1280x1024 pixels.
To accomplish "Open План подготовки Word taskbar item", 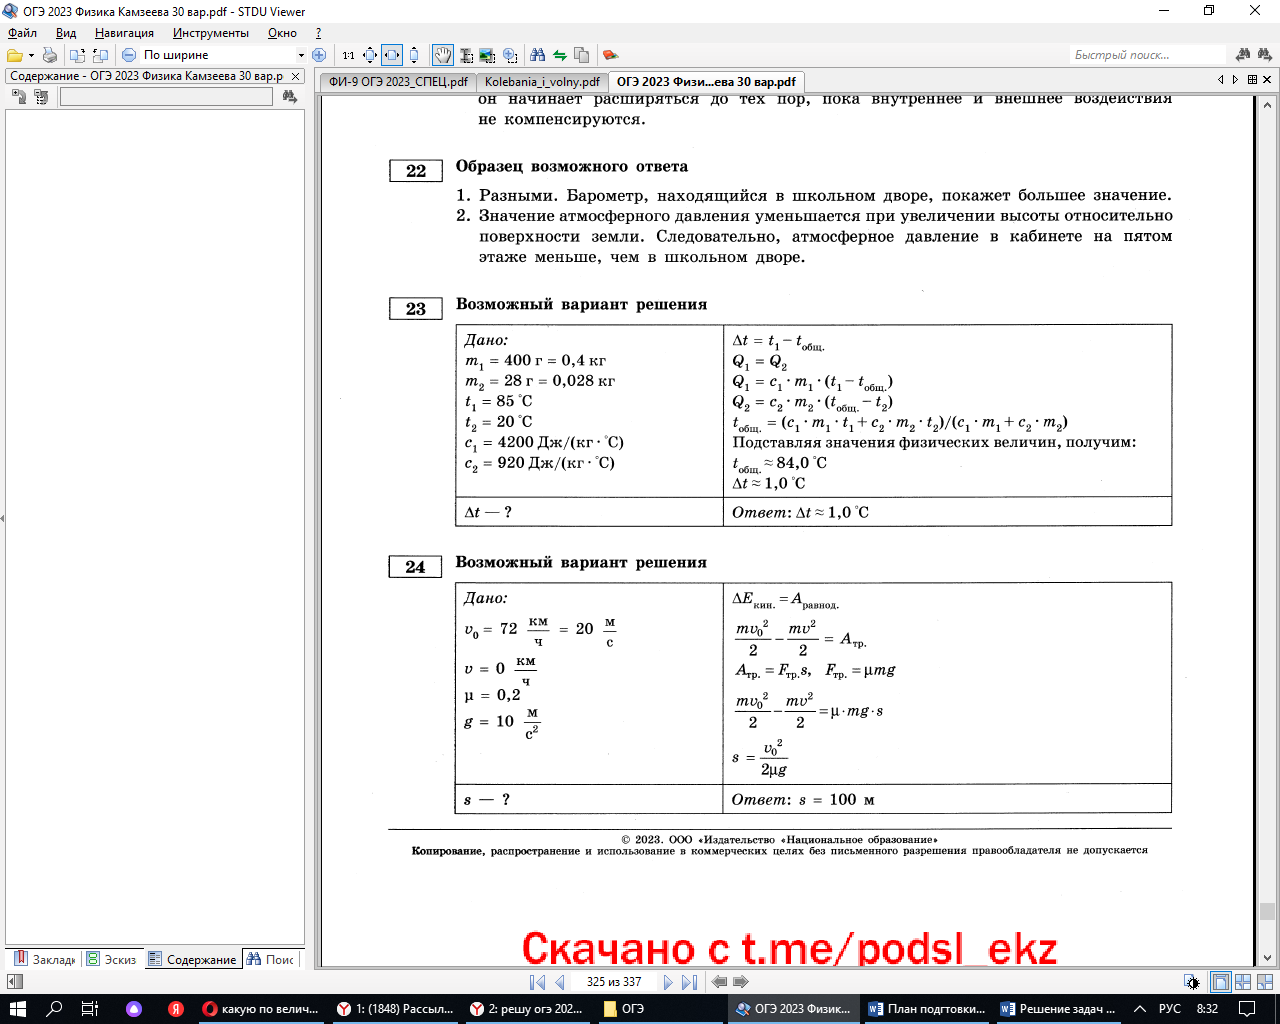I will pos(927,1009).
